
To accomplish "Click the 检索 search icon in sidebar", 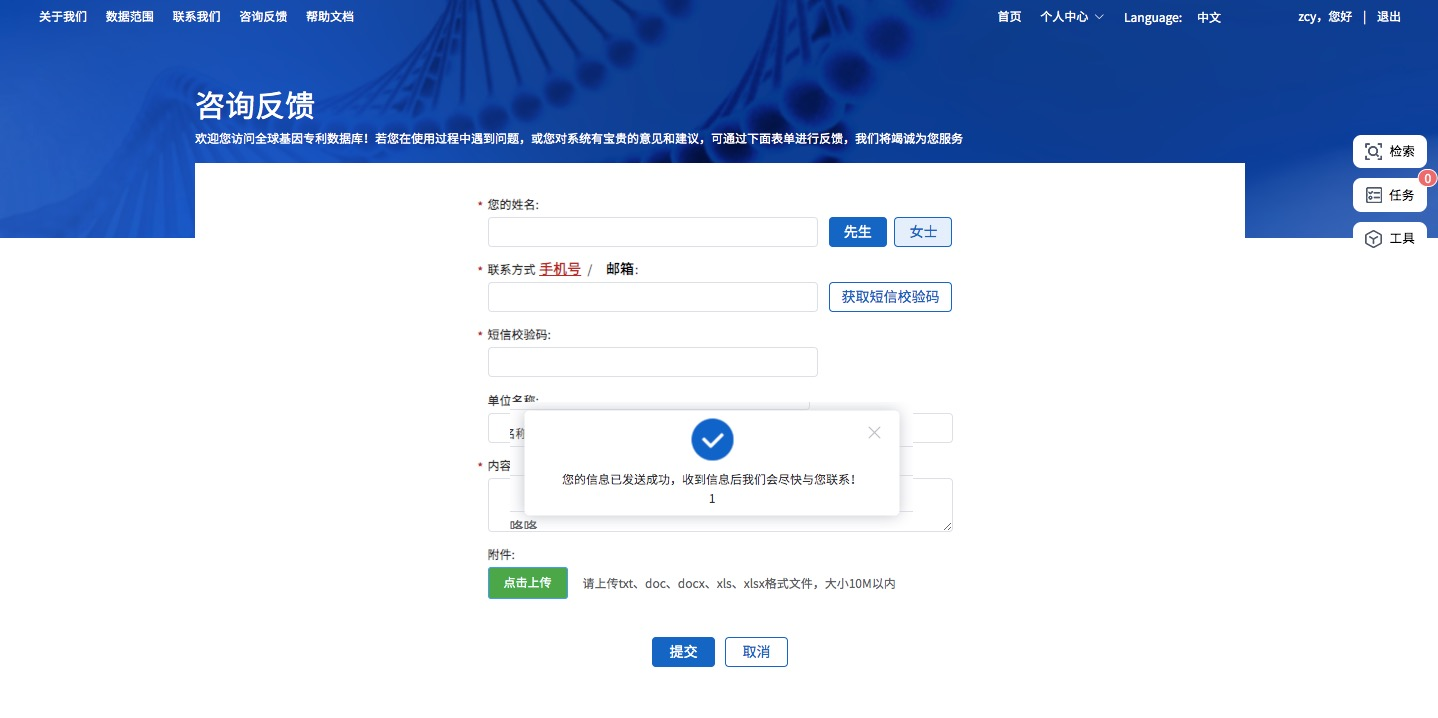I will pos(1374,152).
